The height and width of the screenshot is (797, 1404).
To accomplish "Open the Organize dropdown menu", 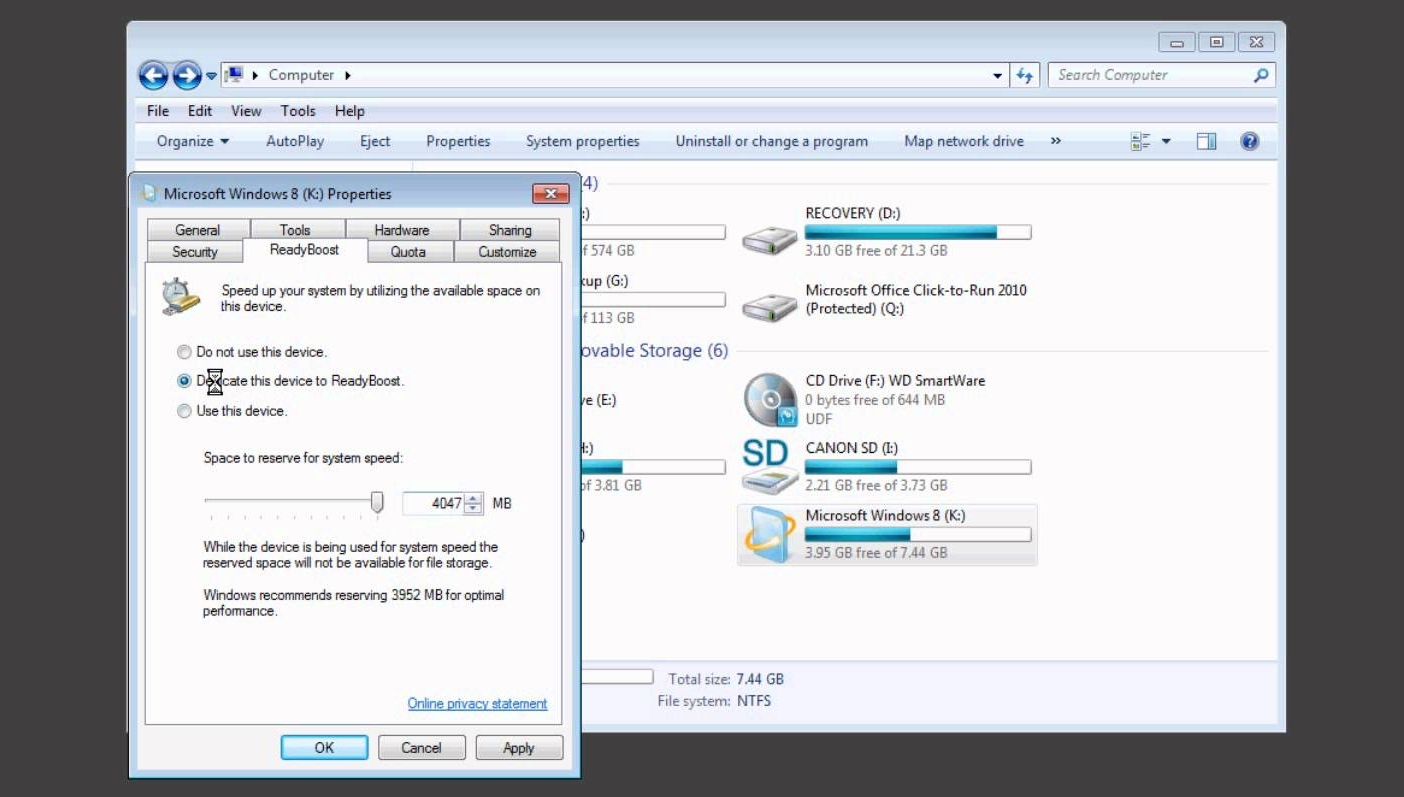I will coord(193,141).
